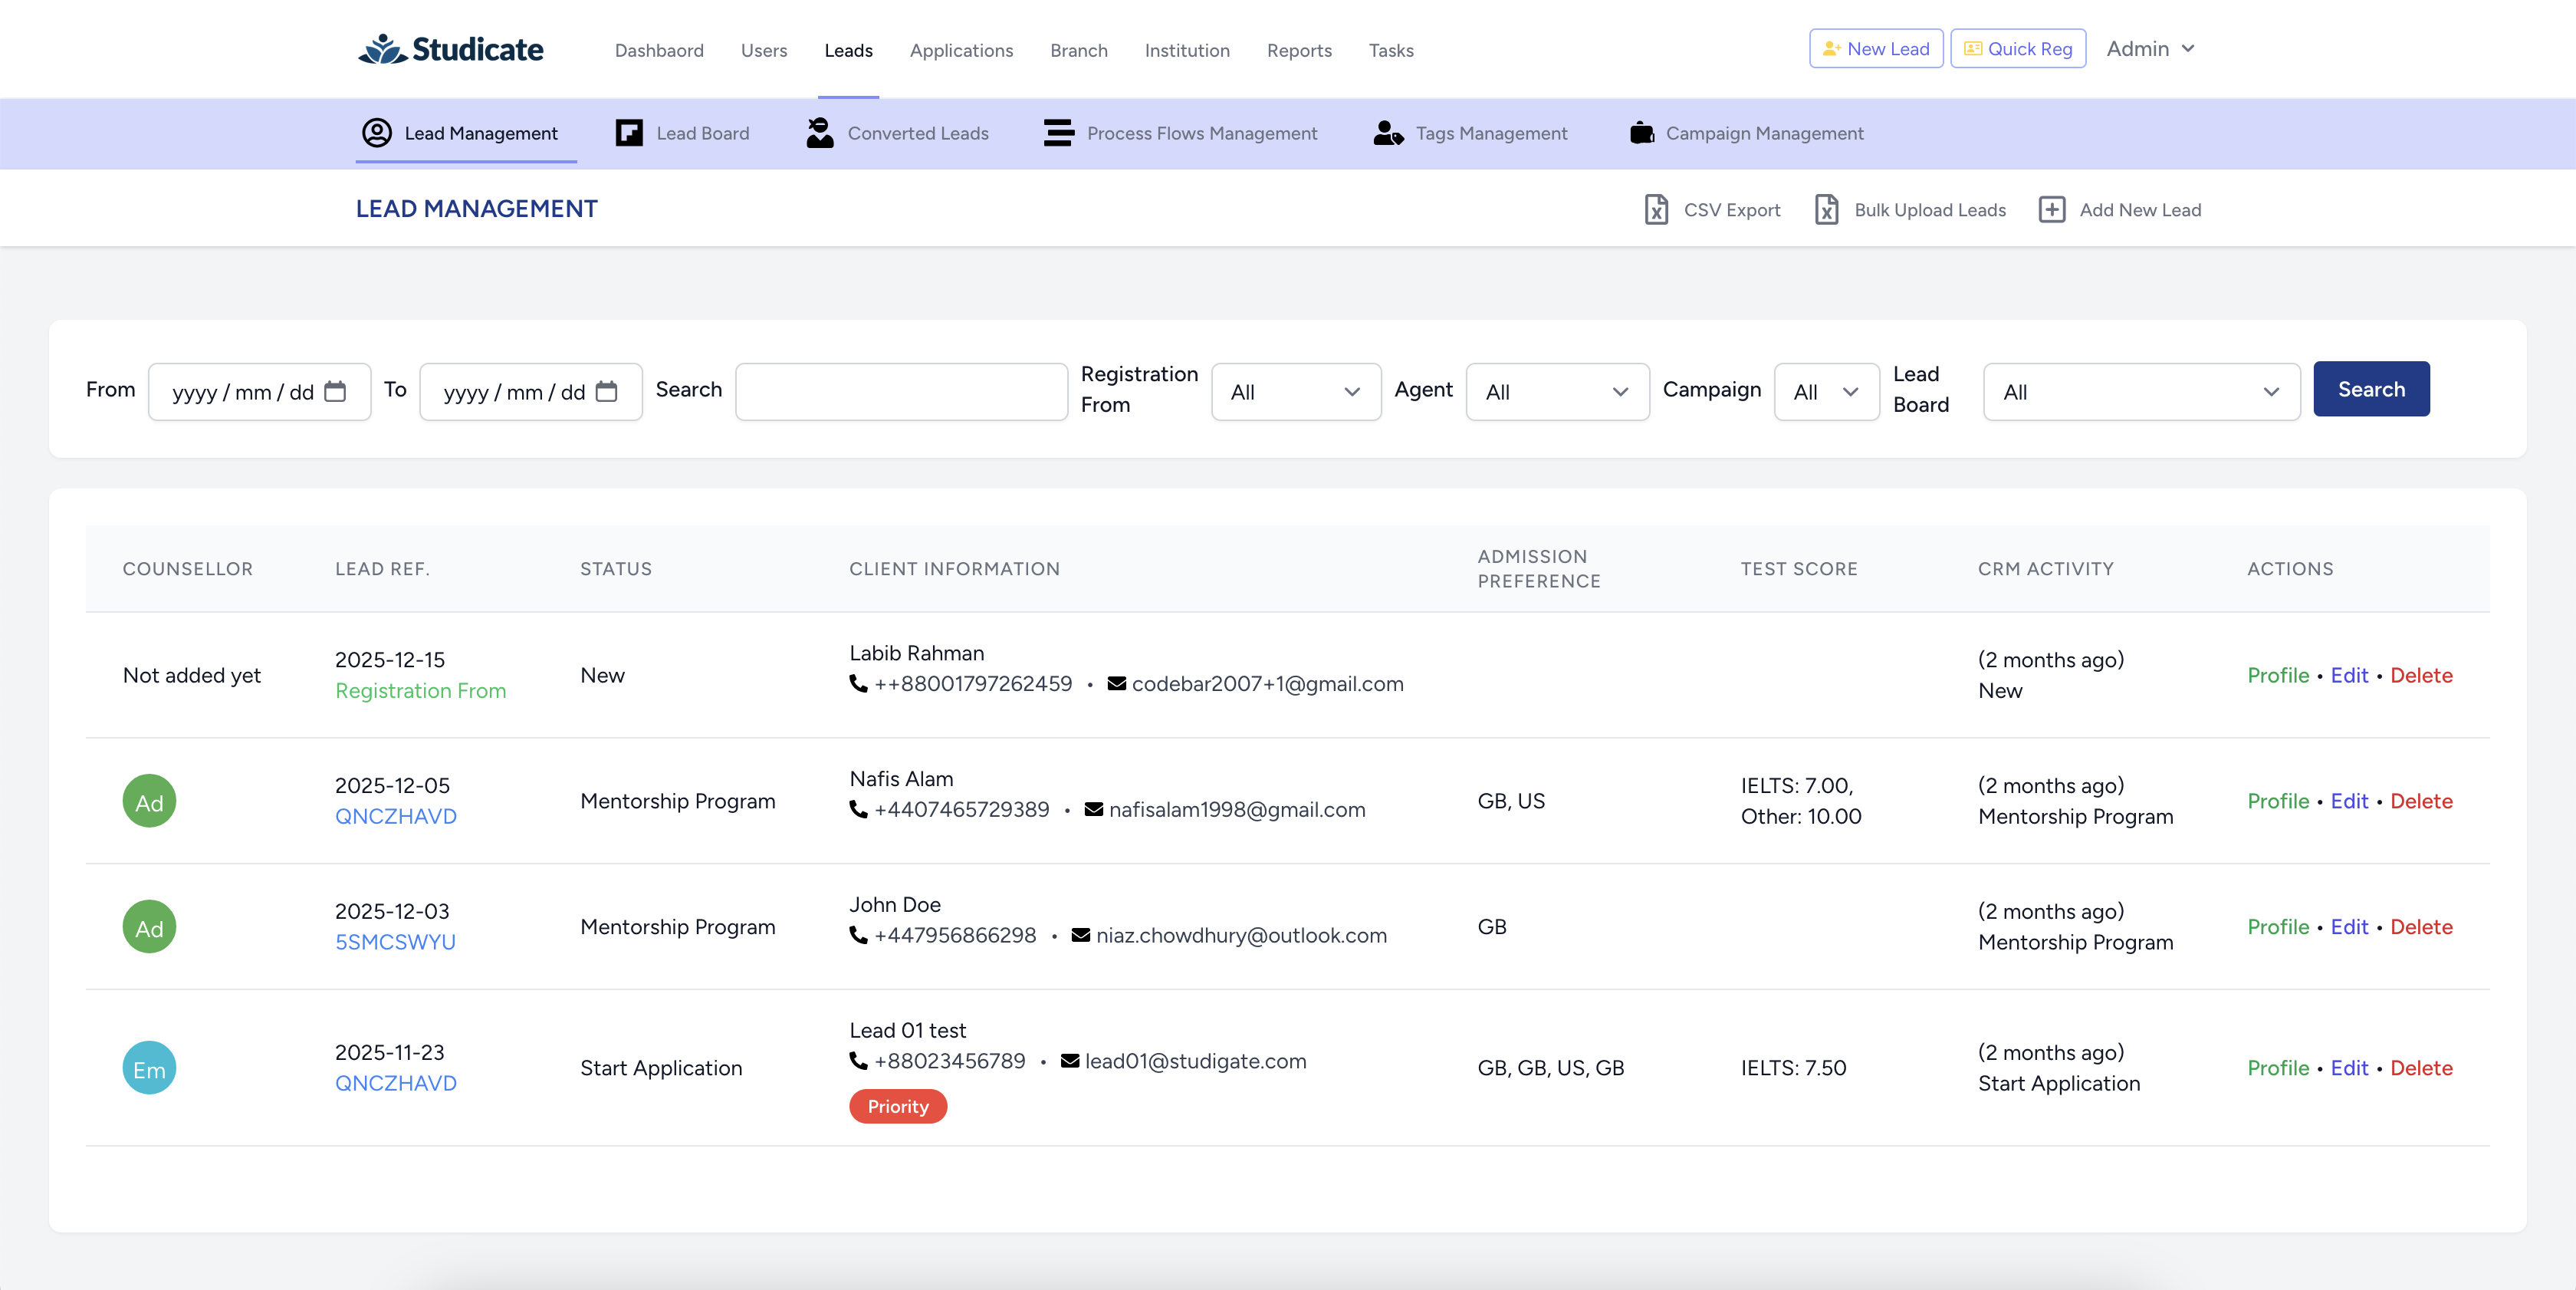
Task: Click the CSV Export file icon
Action: [1656, 209]
